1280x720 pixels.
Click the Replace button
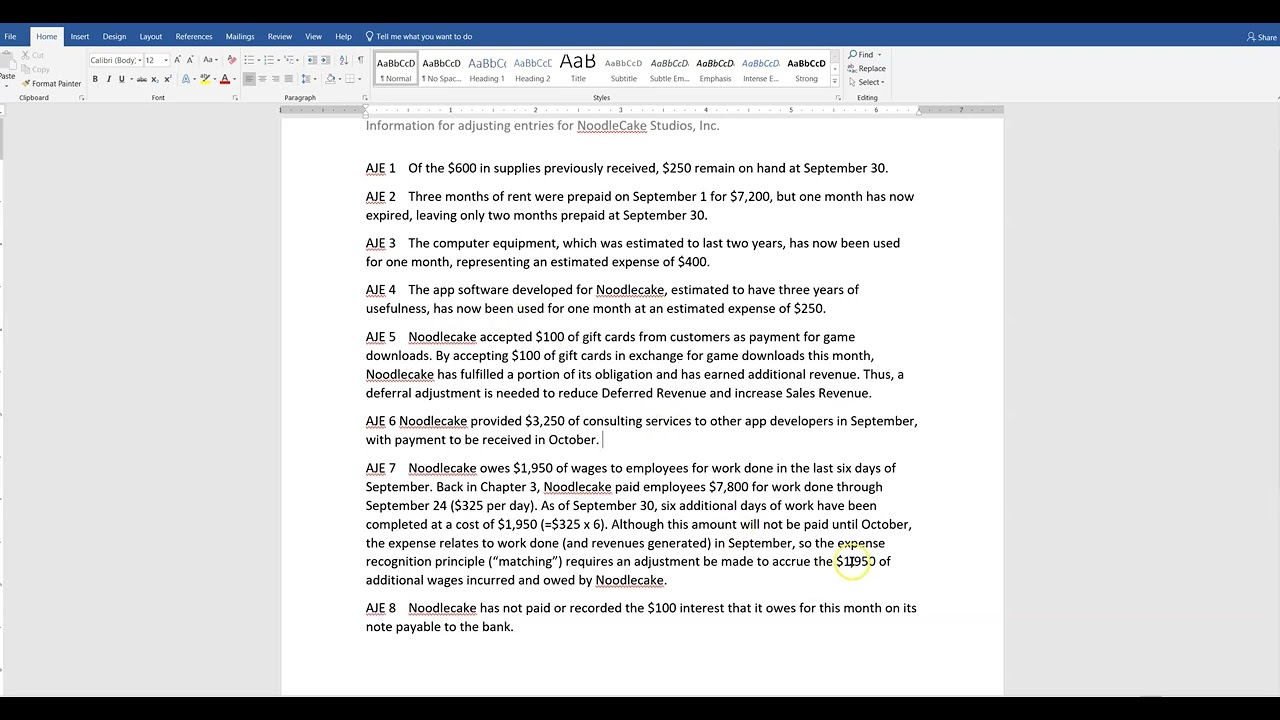[866, 68]
